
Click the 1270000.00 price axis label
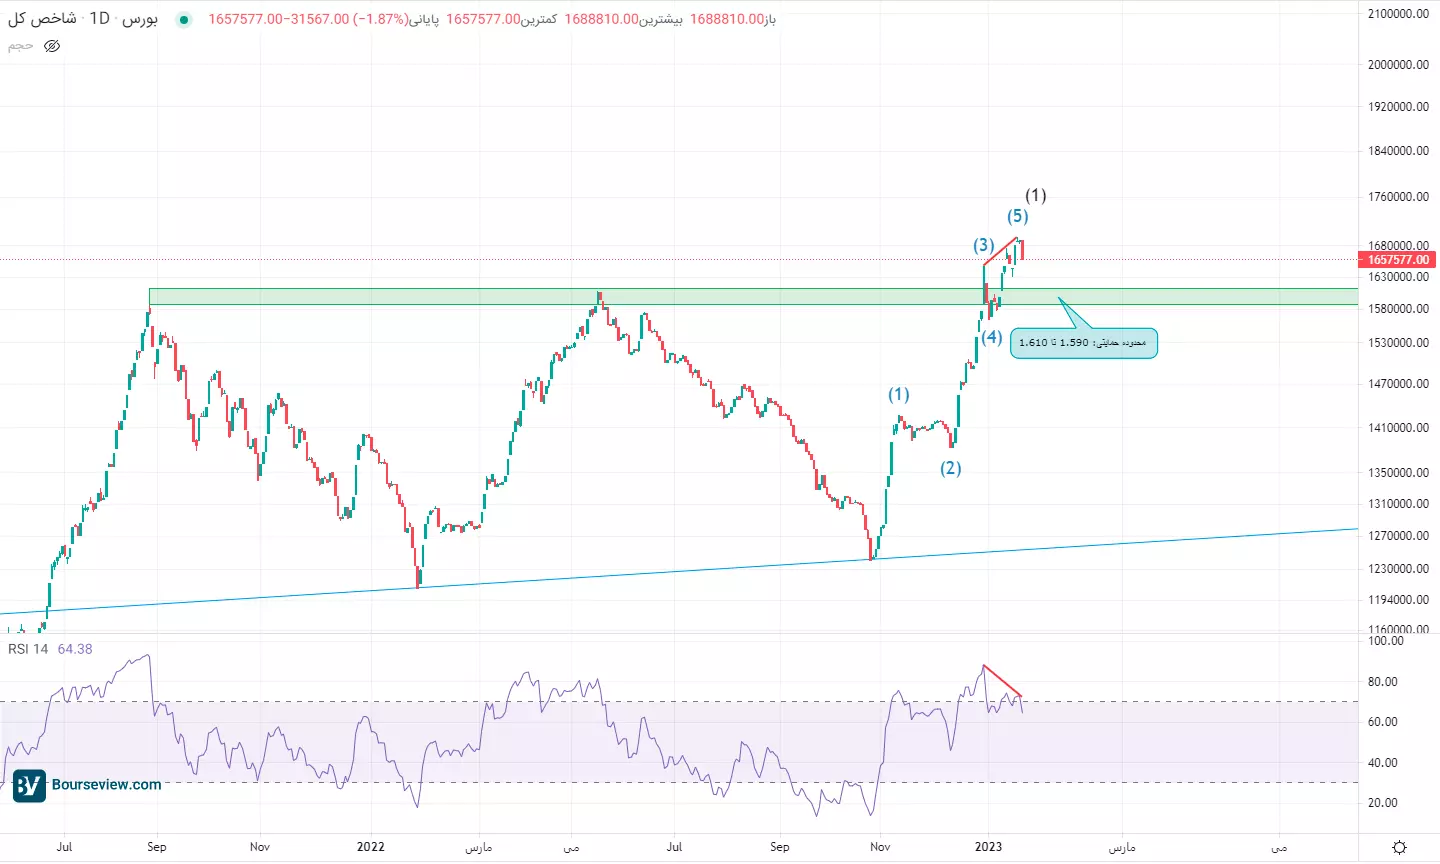coord(1398,536)
